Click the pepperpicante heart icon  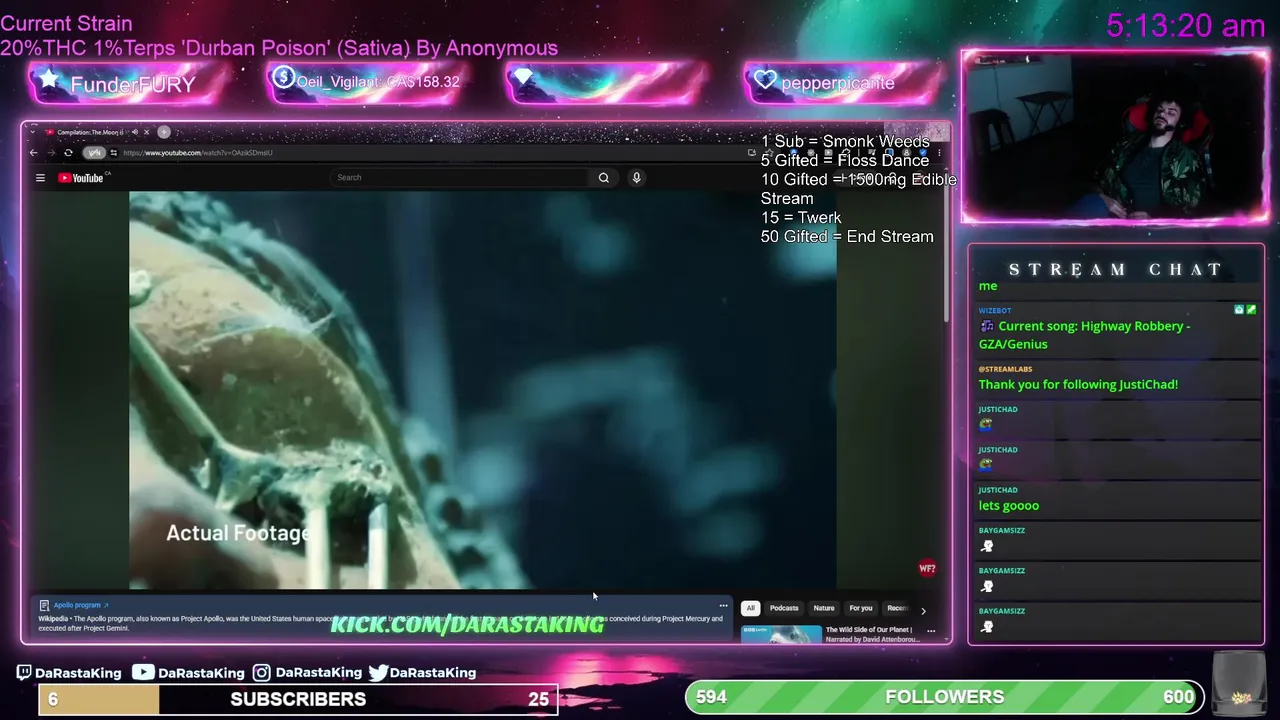pyautogui.click(x=766, y=81)
